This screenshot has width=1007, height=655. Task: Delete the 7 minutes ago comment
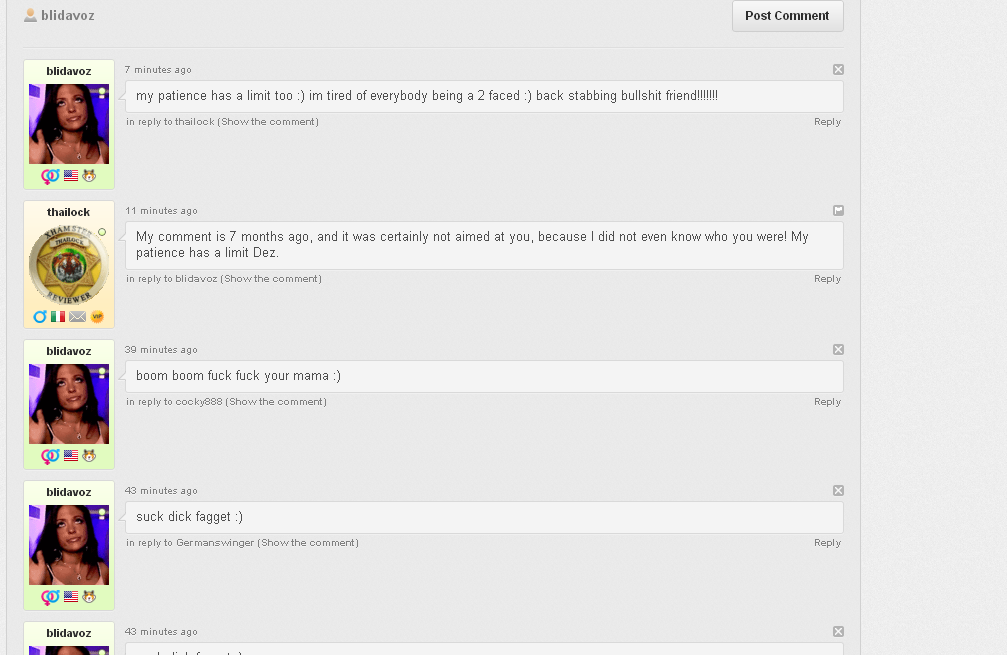[x=838, y=70]
